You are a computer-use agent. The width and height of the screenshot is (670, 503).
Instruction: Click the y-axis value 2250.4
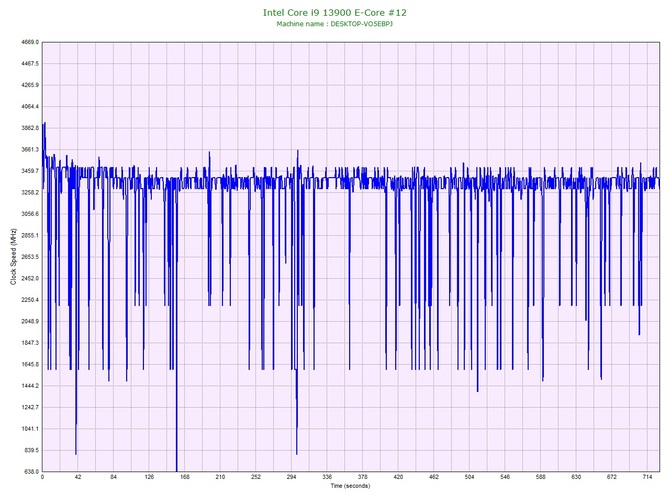(x=30, y=300)
